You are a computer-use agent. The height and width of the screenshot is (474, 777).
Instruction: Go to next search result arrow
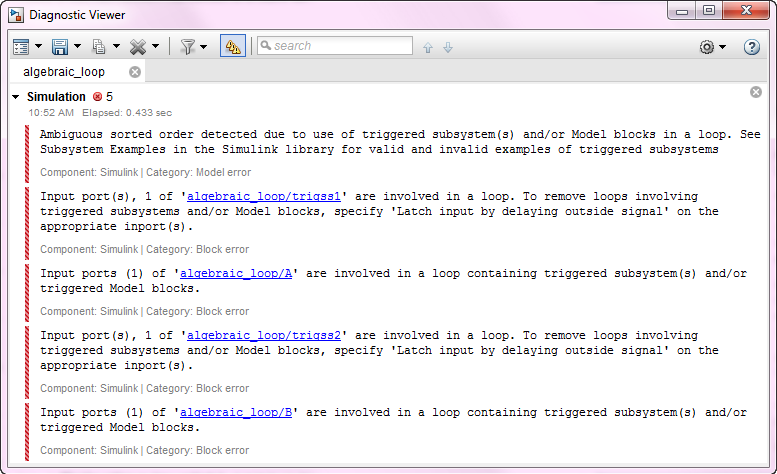pos(447,48)
